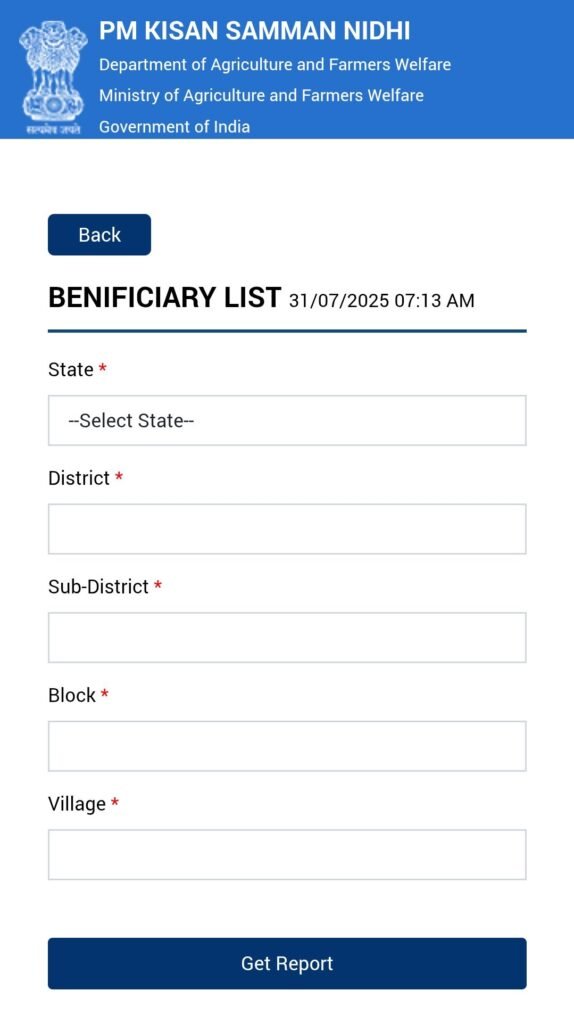574x1024 pixels.
Task: Click the Village field label
Action: (77, 804)
